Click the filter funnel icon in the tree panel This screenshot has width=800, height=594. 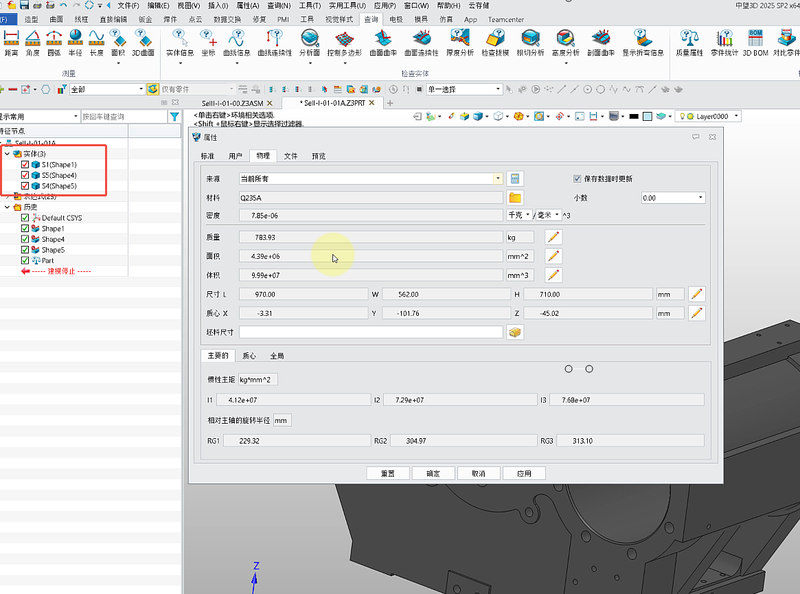(x=173, y=117)
